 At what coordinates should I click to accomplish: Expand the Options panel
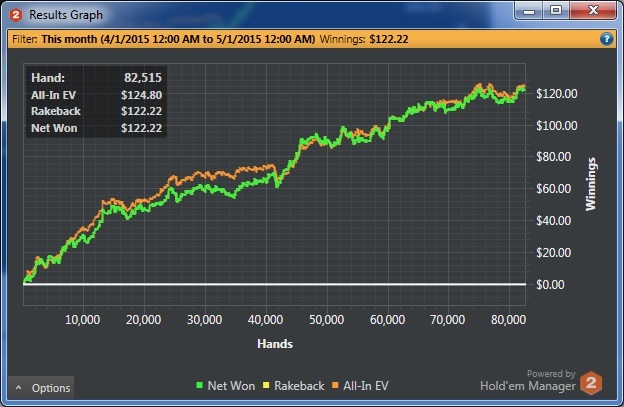click(x=41, y=388)
